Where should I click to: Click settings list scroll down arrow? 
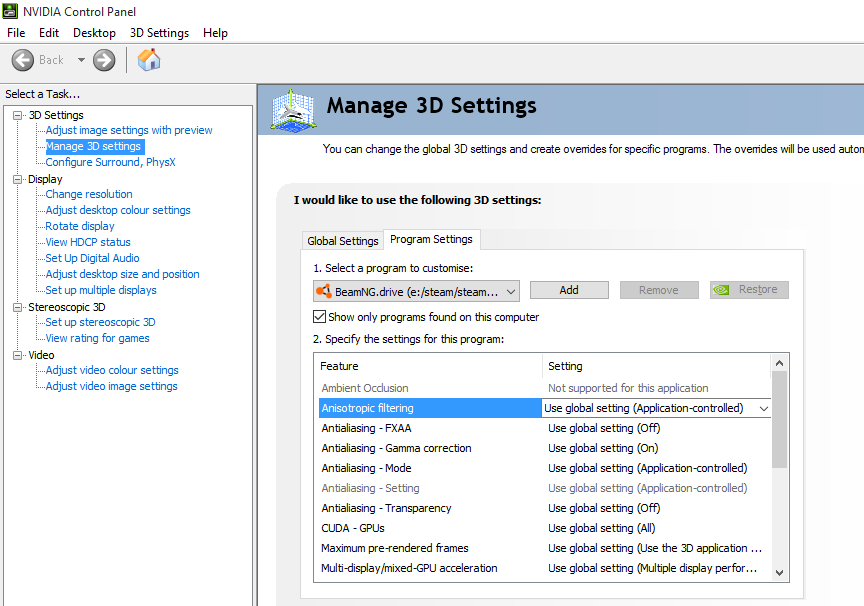(x=779, y=572)
